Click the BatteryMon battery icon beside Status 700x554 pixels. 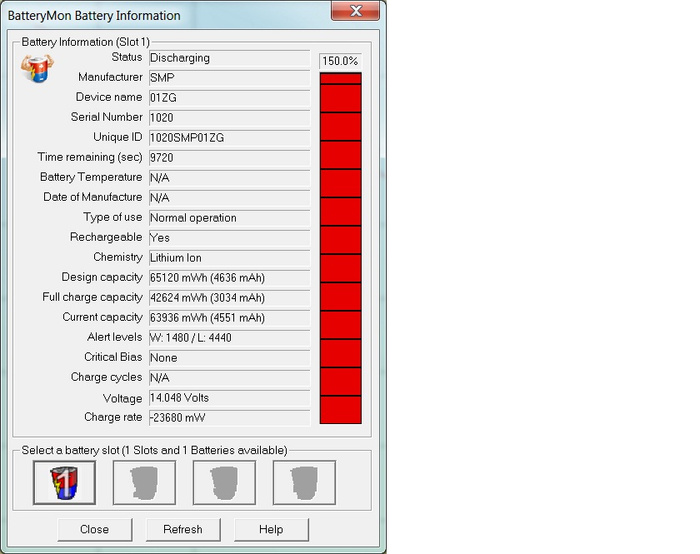(36, 69)
